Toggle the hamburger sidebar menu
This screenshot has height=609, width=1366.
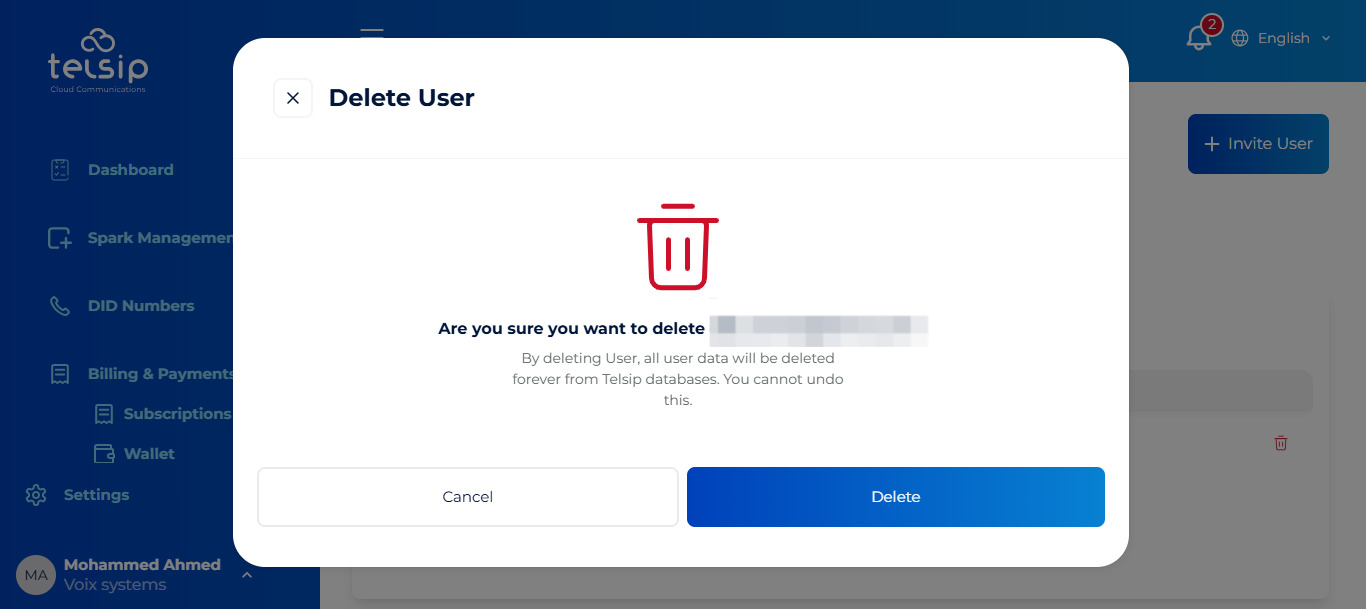pos(372,32)
